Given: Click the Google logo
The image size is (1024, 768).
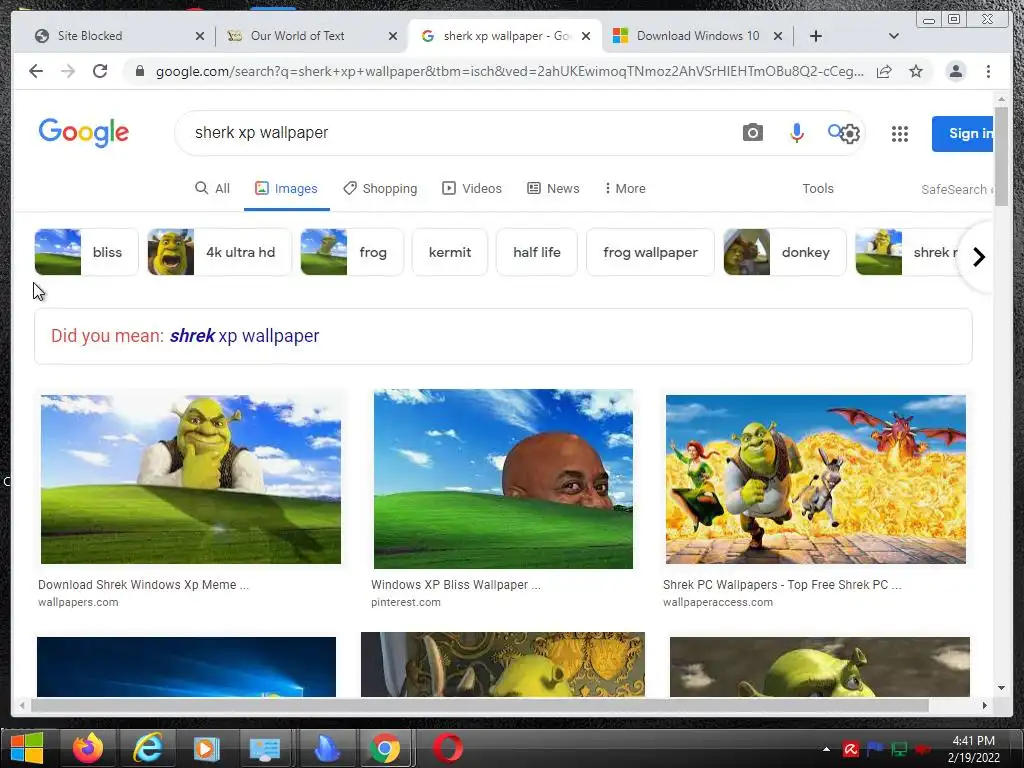Looking at the screenshot, I should tap(84, 133).
